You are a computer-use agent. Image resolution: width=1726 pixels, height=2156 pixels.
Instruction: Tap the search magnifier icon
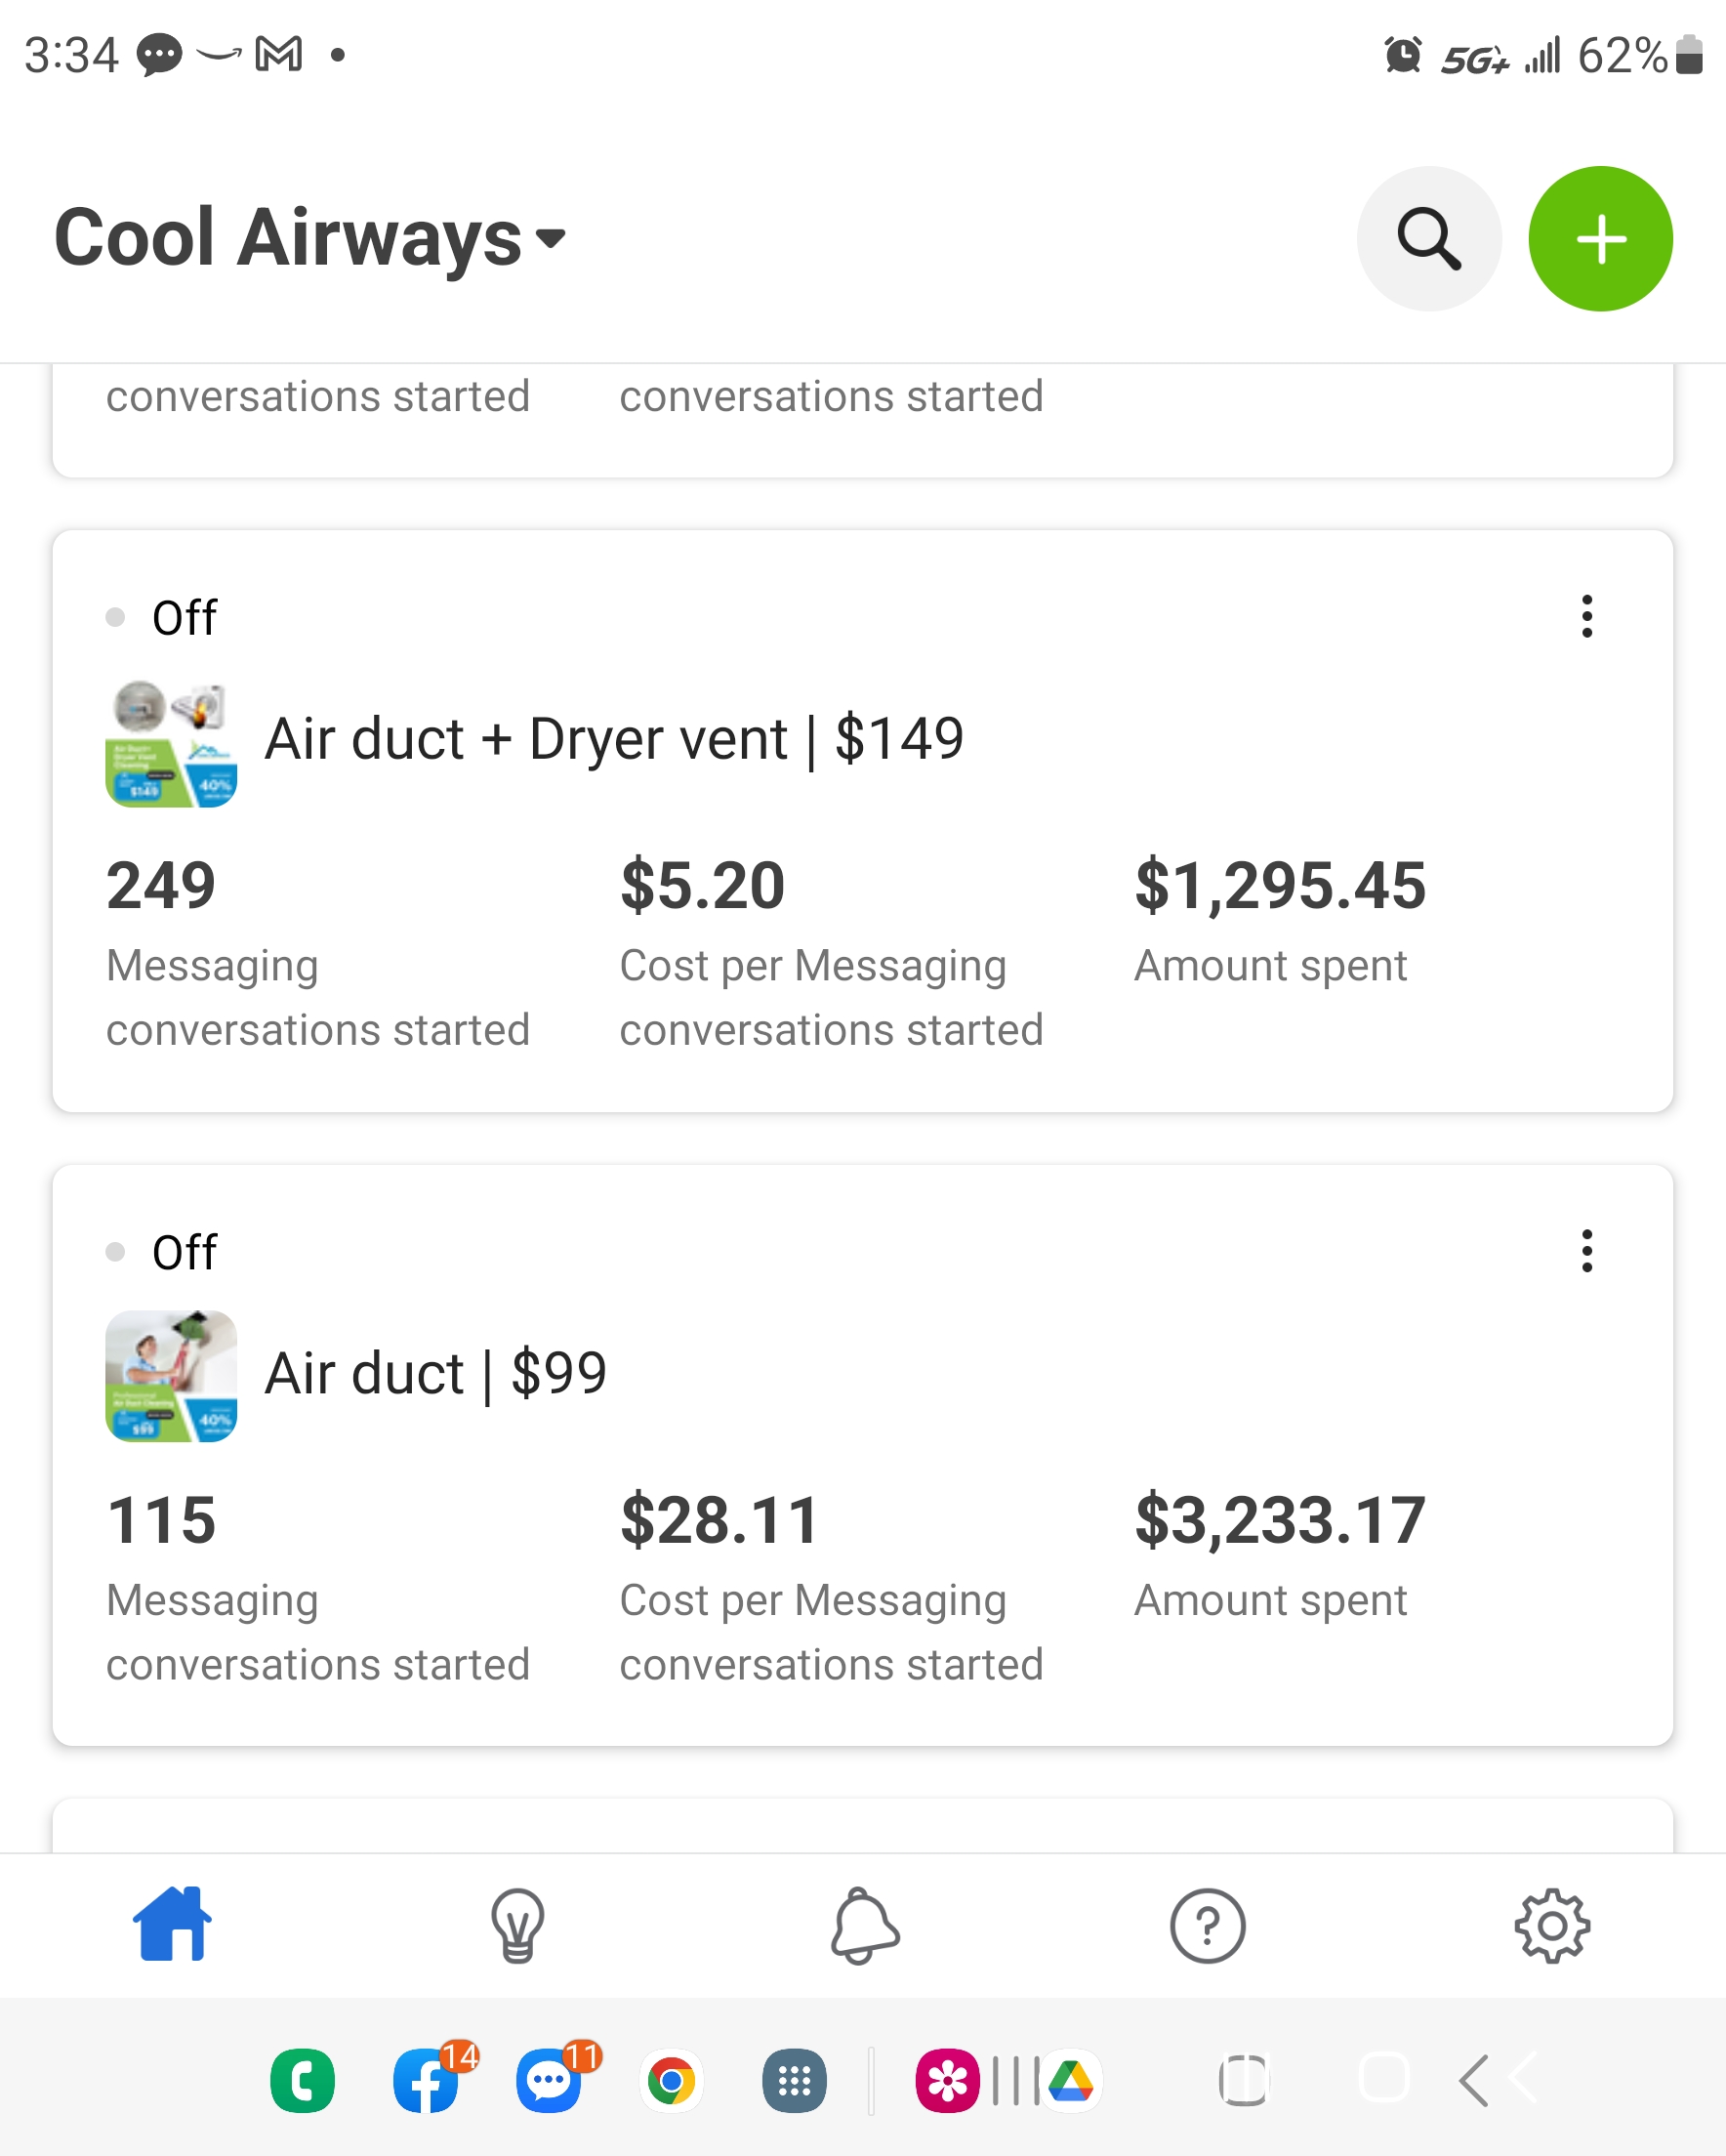1429,238
